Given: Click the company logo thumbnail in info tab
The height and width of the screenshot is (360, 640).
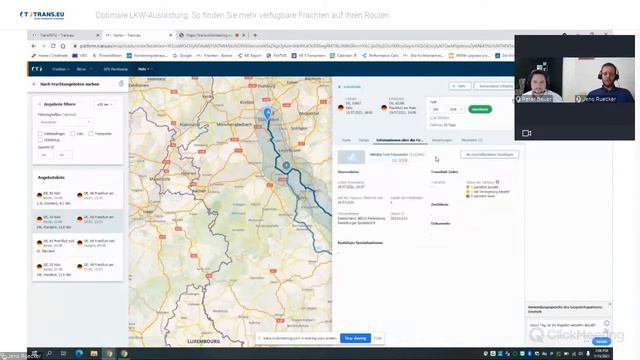Looking at the screenshot, I should [351, 157].
